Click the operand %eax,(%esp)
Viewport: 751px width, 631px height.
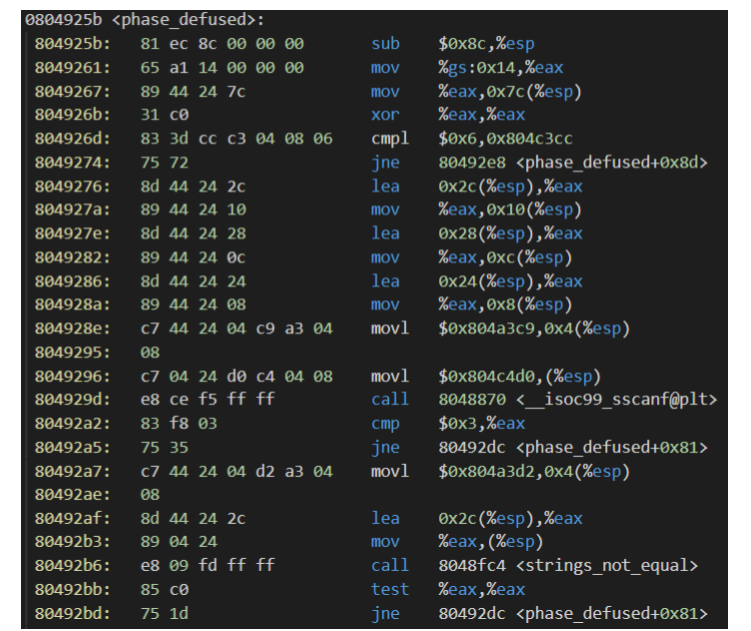491,541
